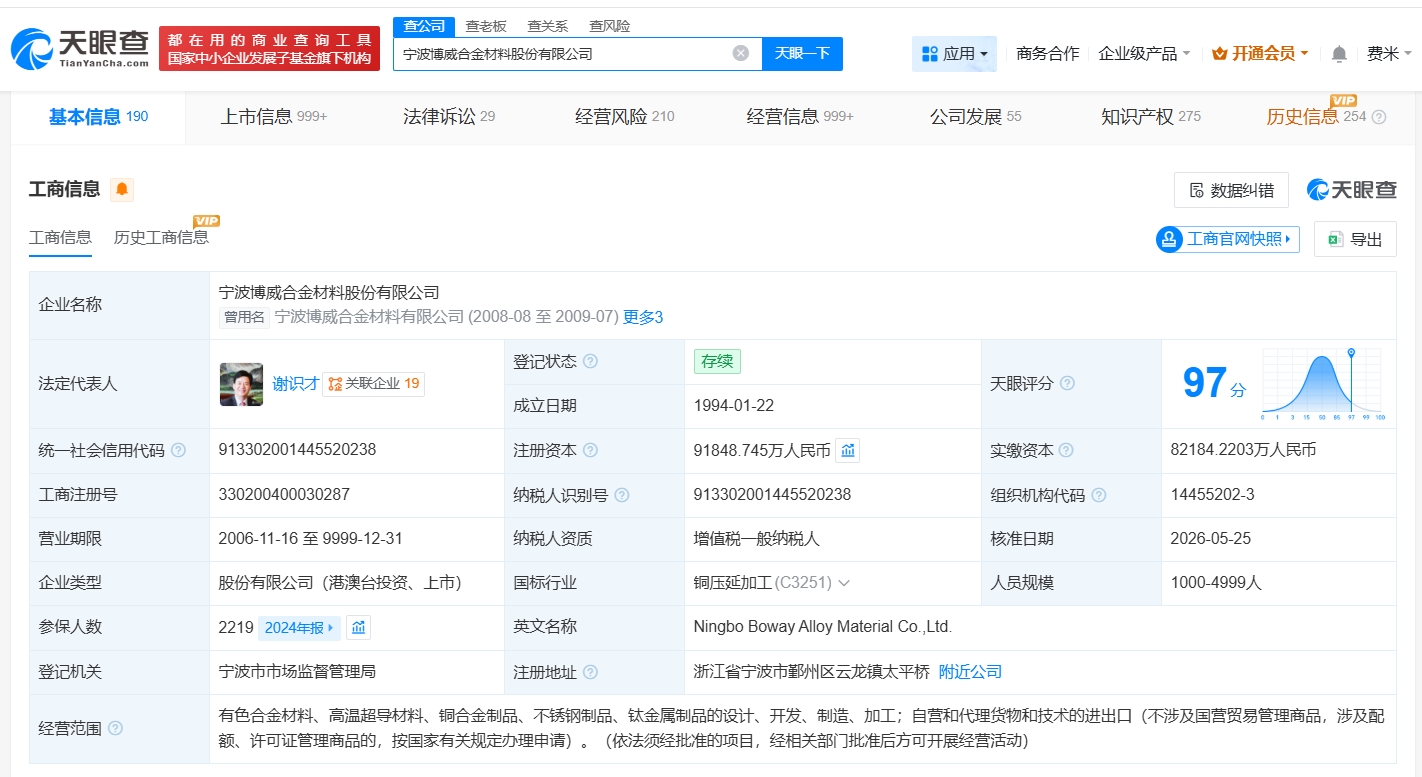The height and width of the screenshot is (777, 1422).
Task: Expand 企业级产品 dropdown menu
Action: (x=1144, y=54)
